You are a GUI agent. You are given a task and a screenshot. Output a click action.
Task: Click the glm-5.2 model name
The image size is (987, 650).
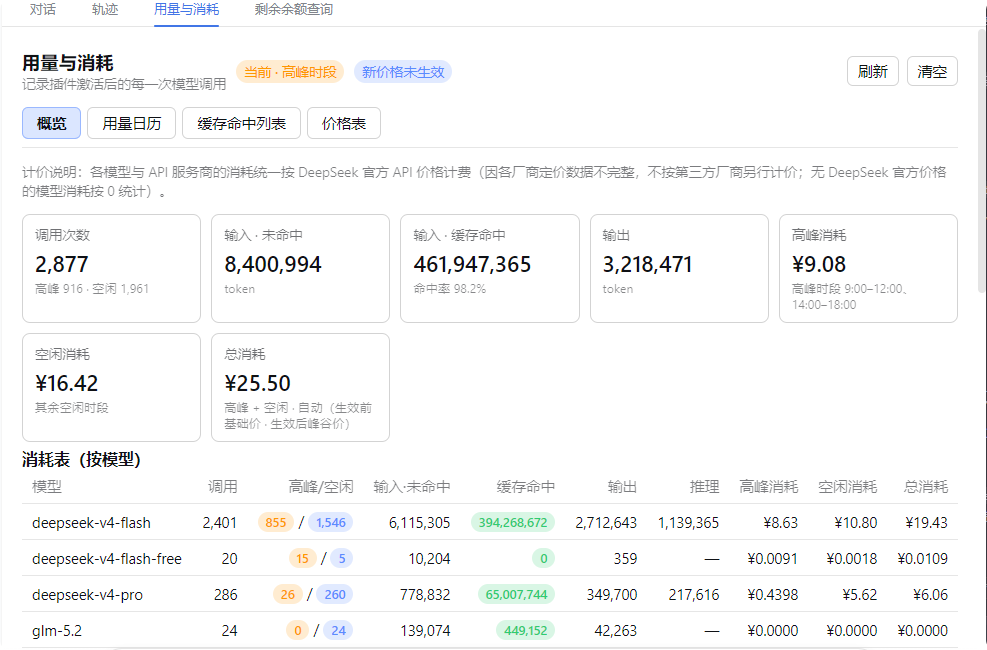[57, 630]
